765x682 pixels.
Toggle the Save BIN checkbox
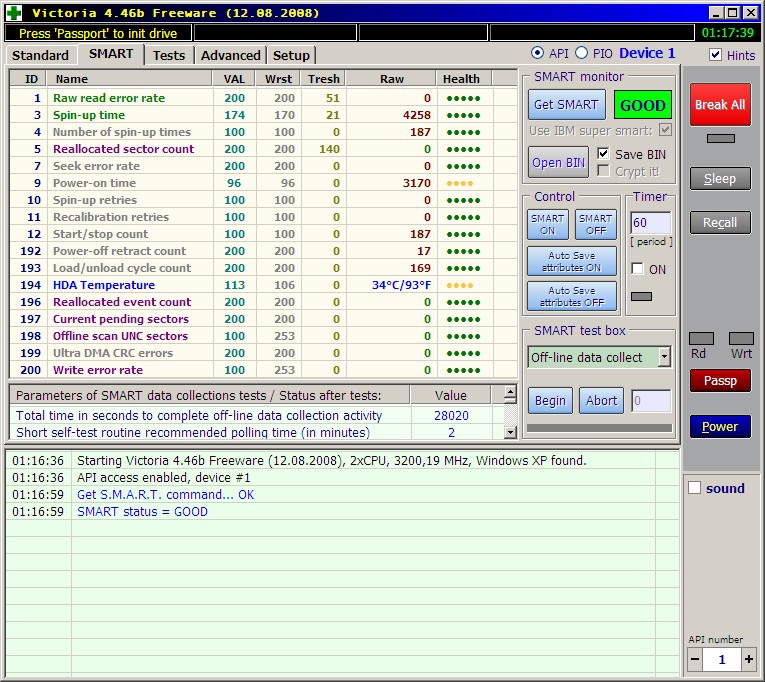pyautogui.click(x=603, y=154)
